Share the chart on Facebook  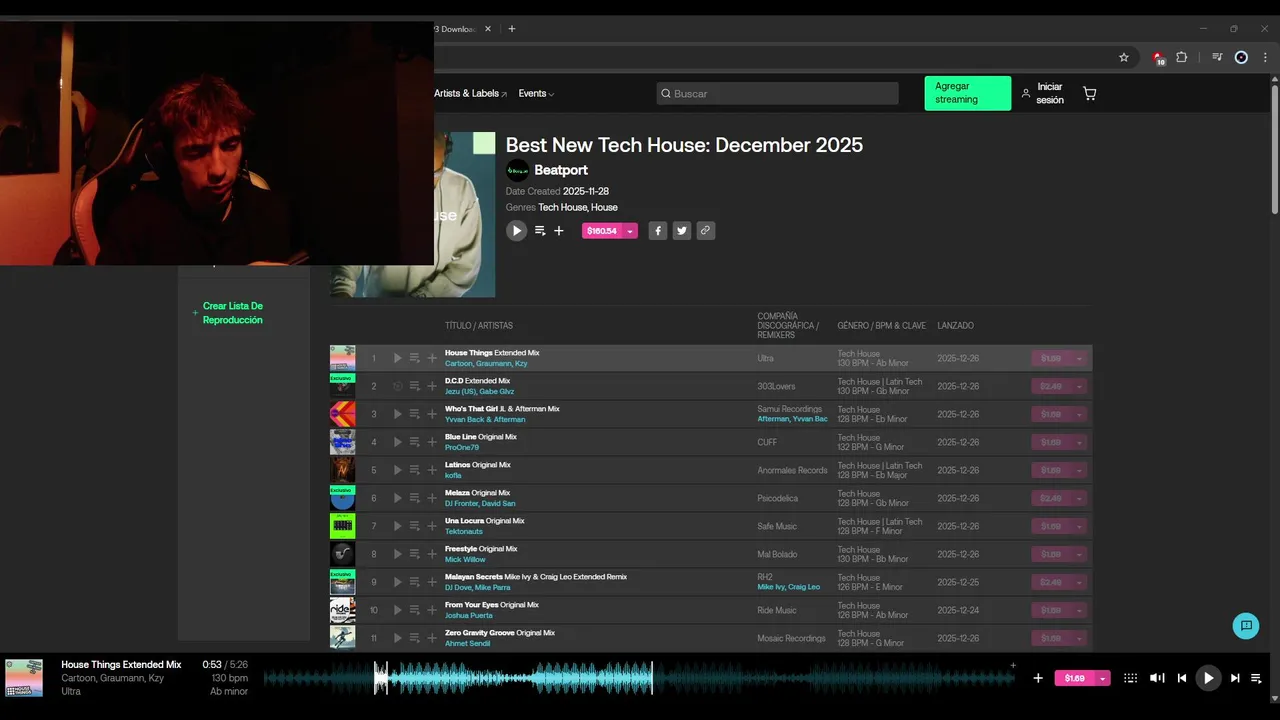[x=658, y=231]
